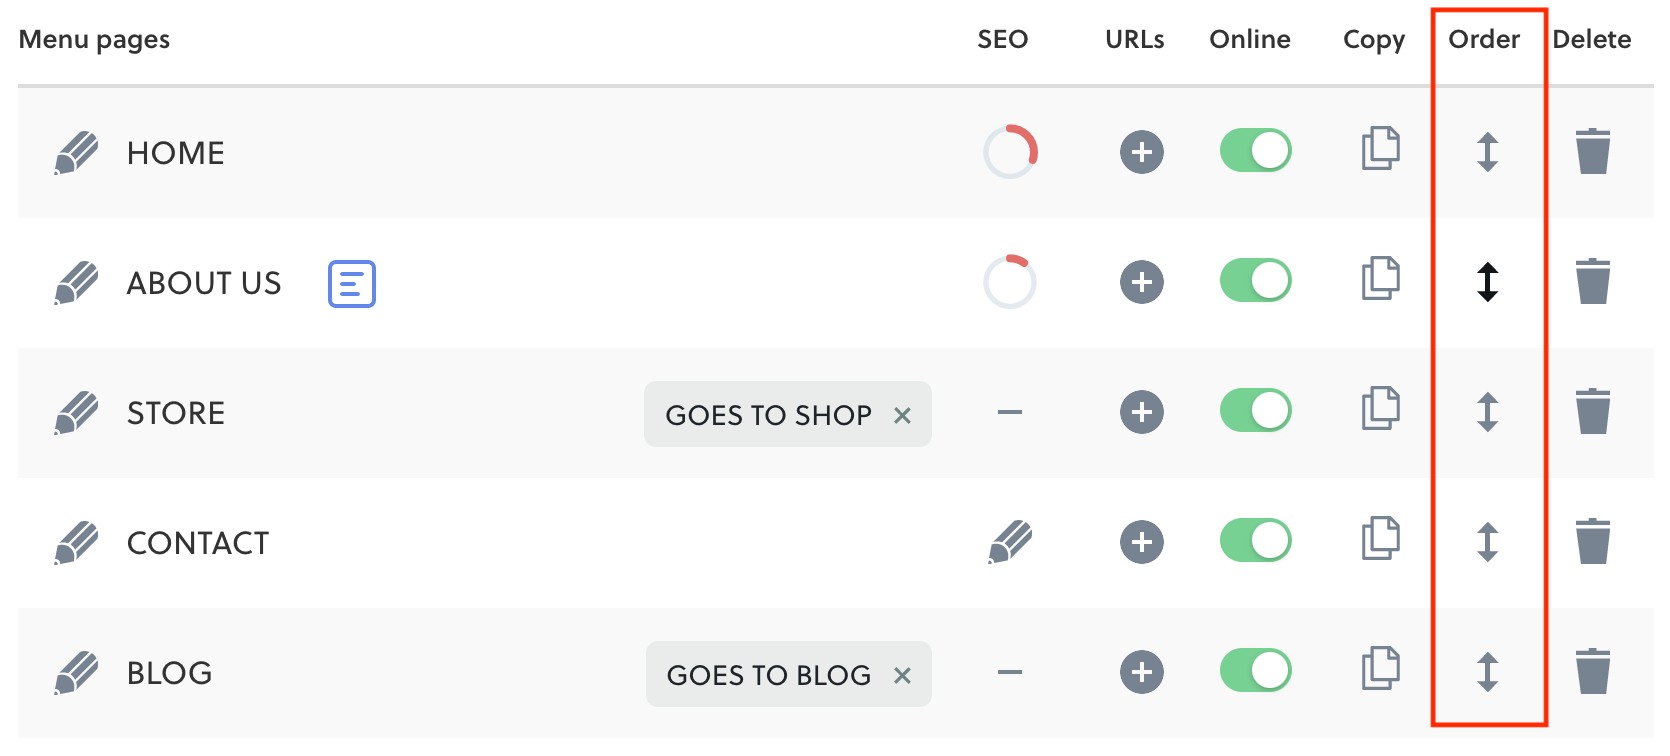This screenshot has width=1670, height=756.
Task: Remove the GOES TO SHOP tag
Action: [902, 415]
